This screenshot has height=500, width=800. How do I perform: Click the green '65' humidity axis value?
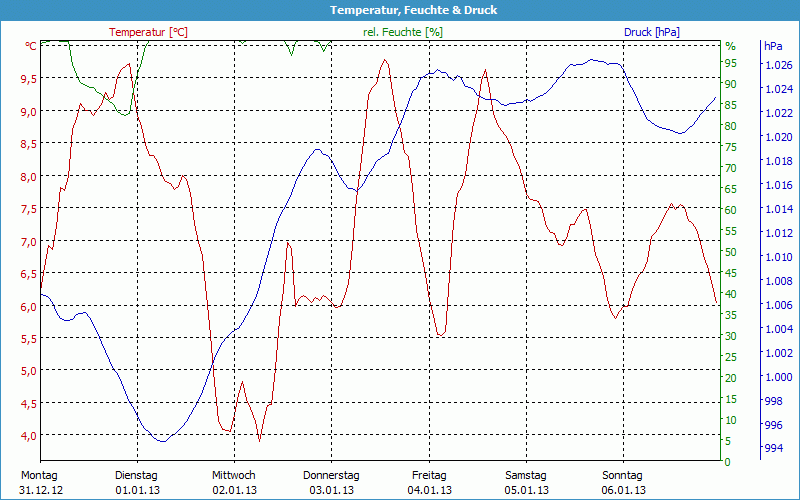pos(731,189)
